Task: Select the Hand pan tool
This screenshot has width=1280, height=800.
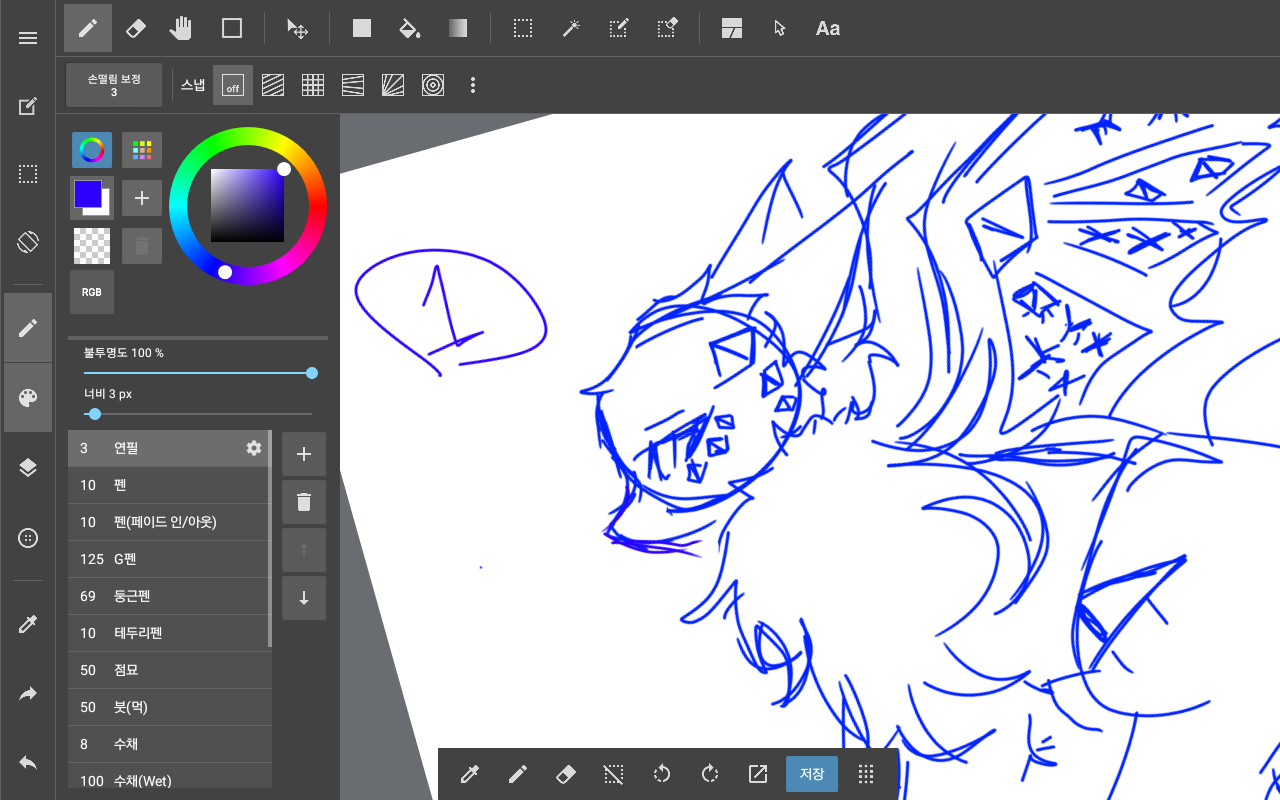Action: pos(181,28)
